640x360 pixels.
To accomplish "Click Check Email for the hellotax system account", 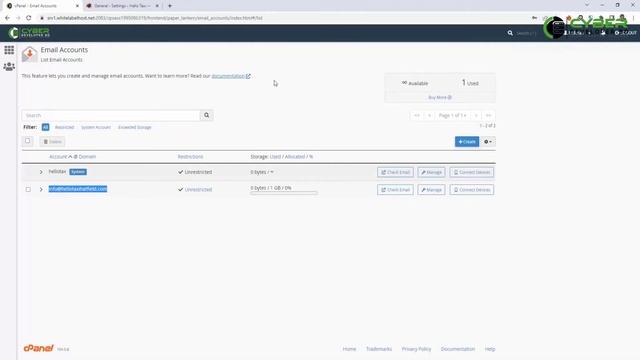I will [x=395, y=172].
